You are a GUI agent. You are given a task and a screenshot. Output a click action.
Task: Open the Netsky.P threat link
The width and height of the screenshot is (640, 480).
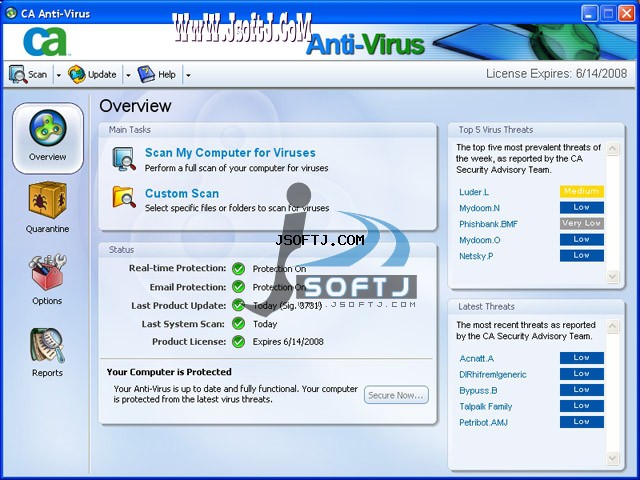coord(476,256)
